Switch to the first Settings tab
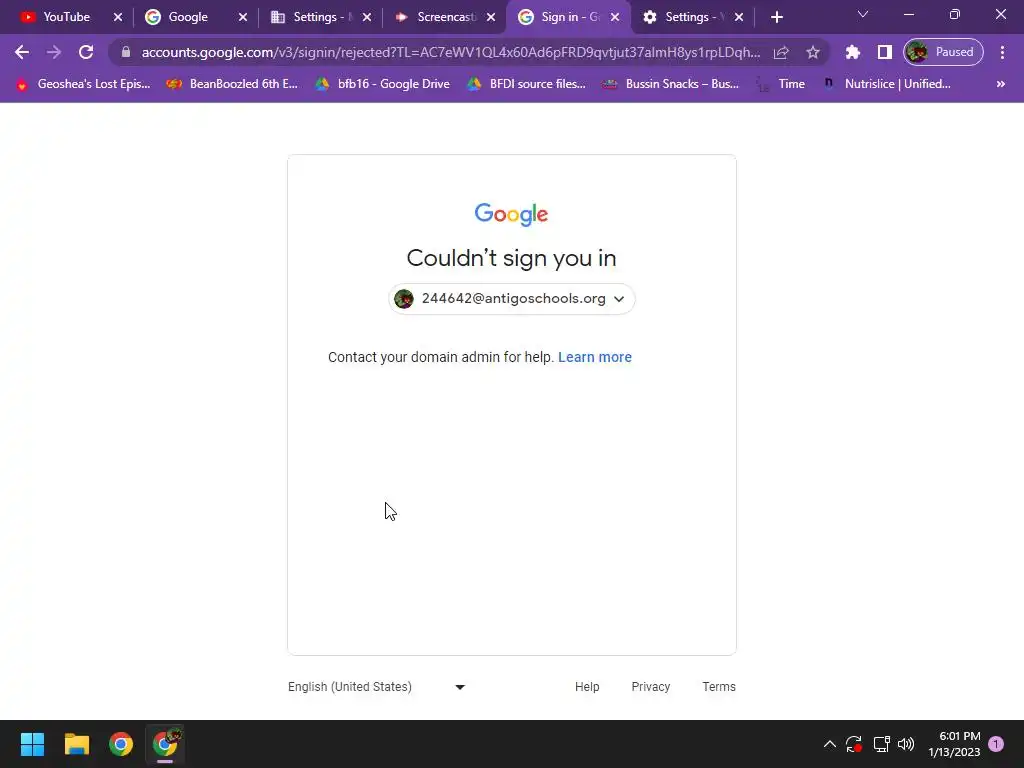 pos(315,17)
